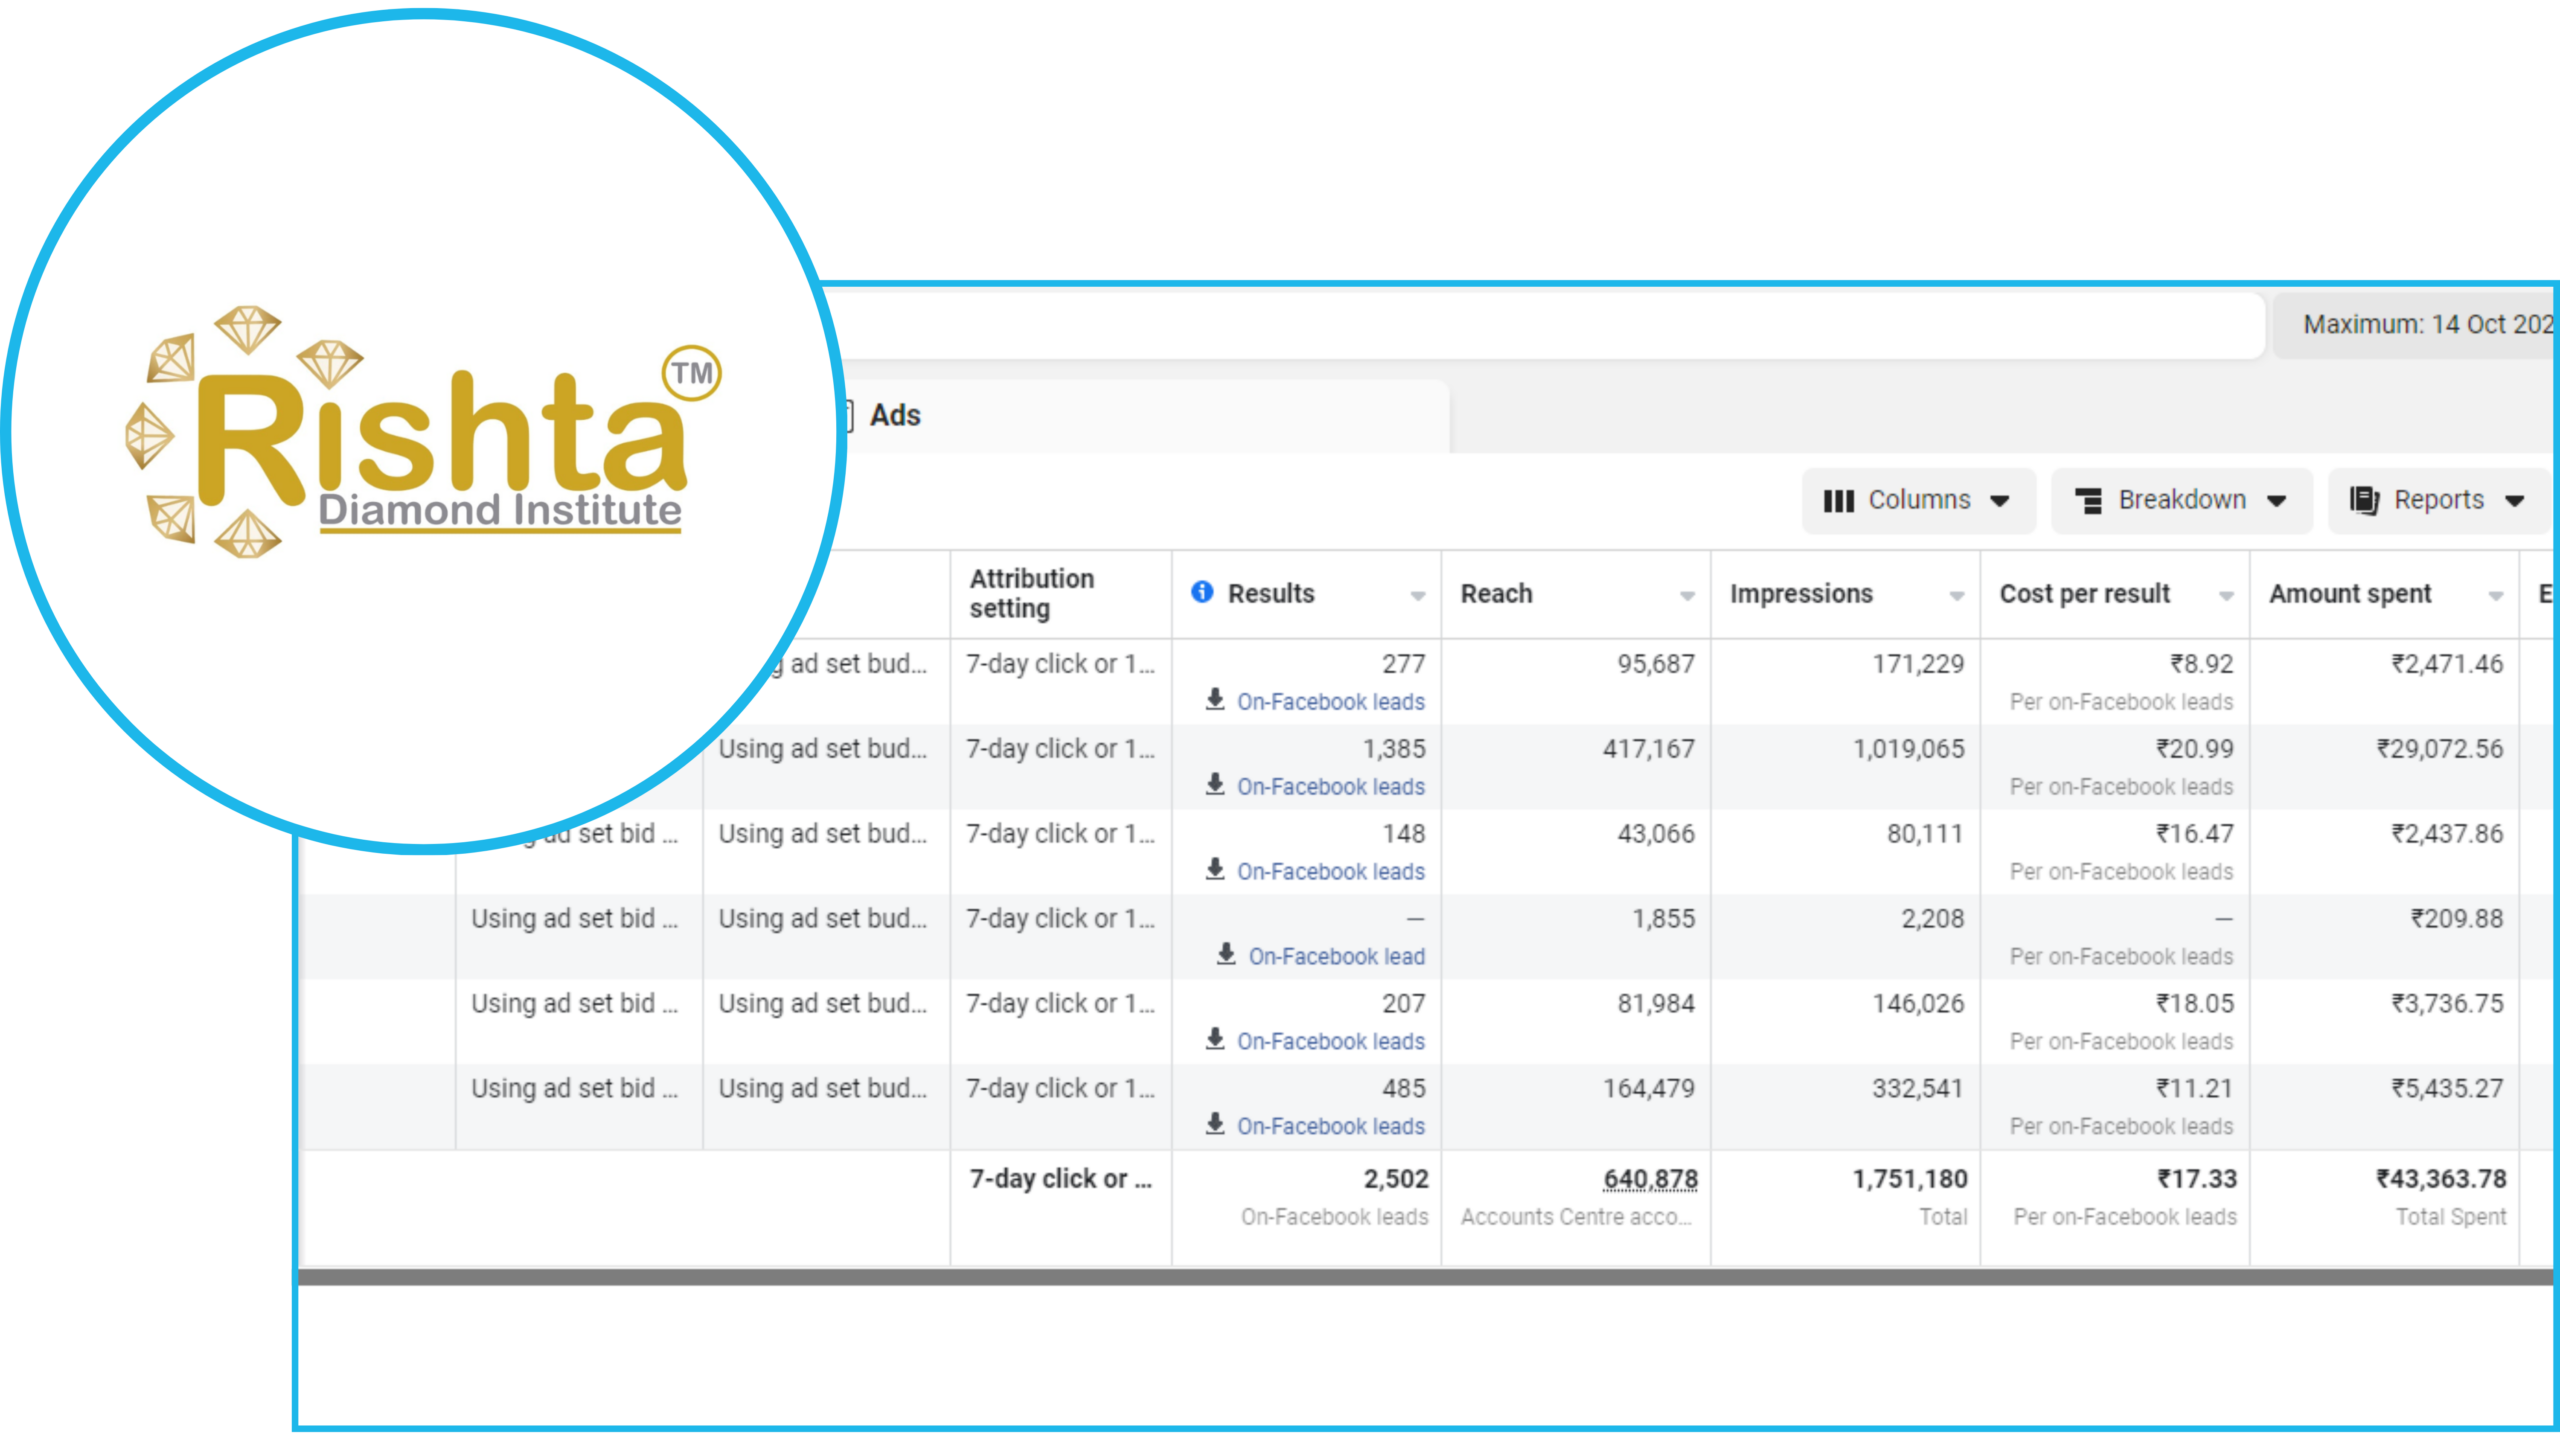The height and width of the screenshot is (1440, 2560).
Task: Open Reach column sort arrow
Action: (1687, 596)
